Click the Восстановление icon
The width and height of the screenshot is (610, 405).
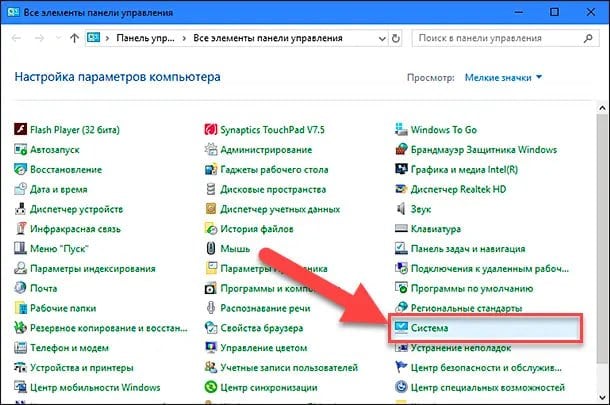pyautogui.click(x=20, y=169)
